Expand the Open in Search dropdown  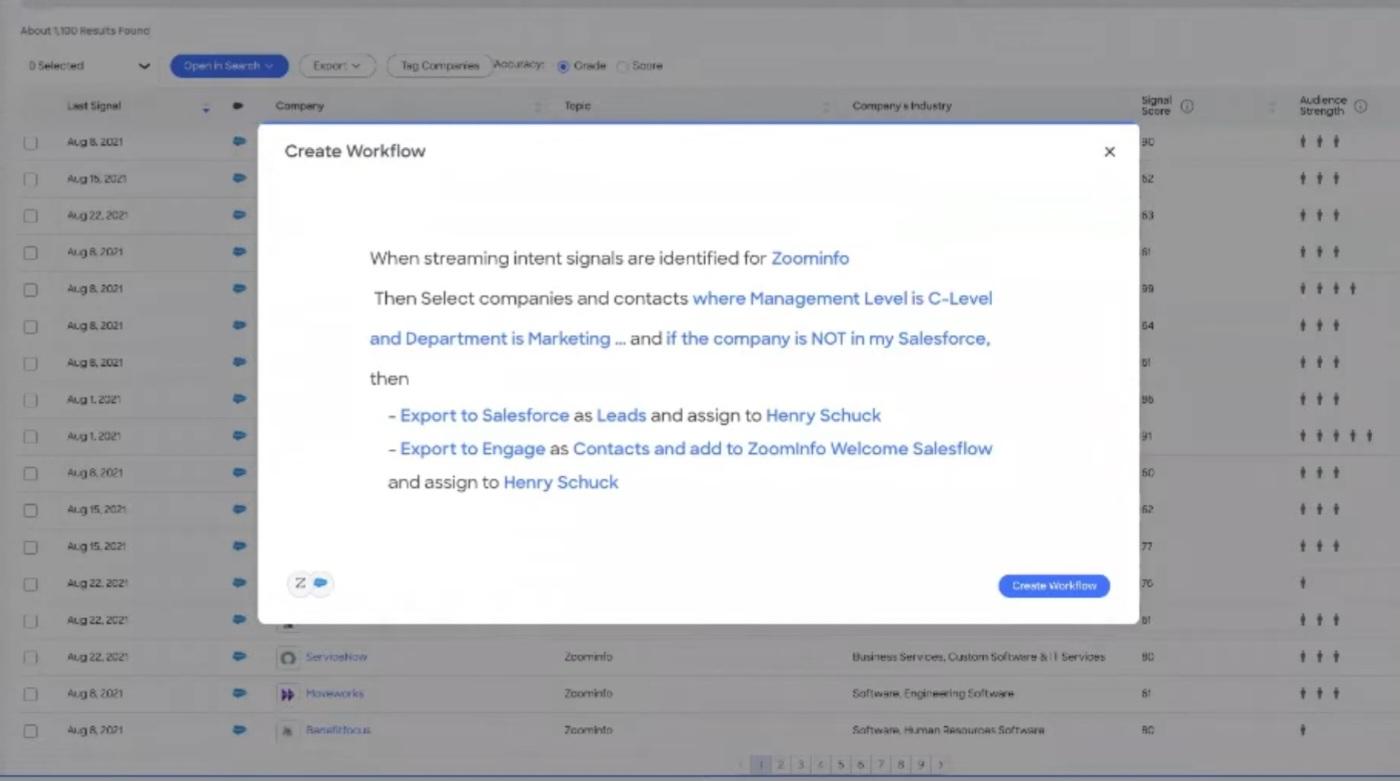click(x=229, y=66)
